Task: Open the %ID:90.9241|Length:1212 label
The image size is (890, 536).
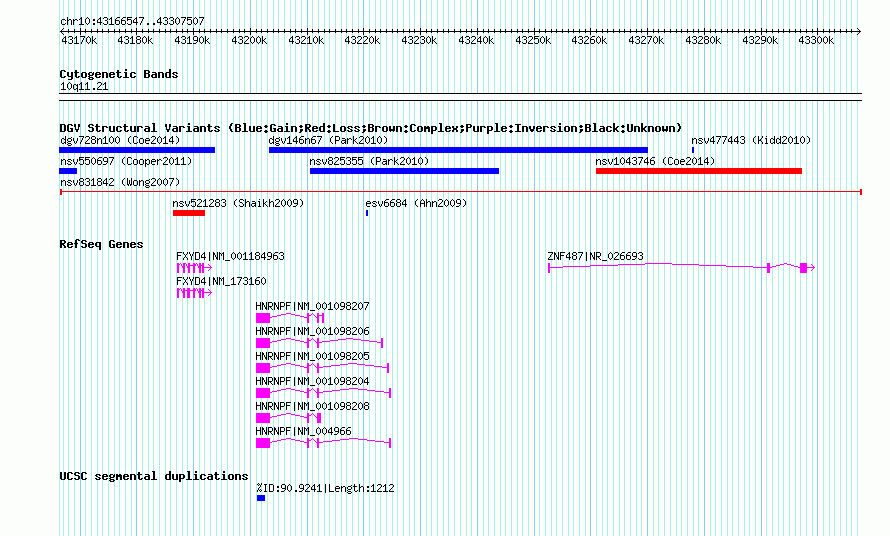Action: 325,488
